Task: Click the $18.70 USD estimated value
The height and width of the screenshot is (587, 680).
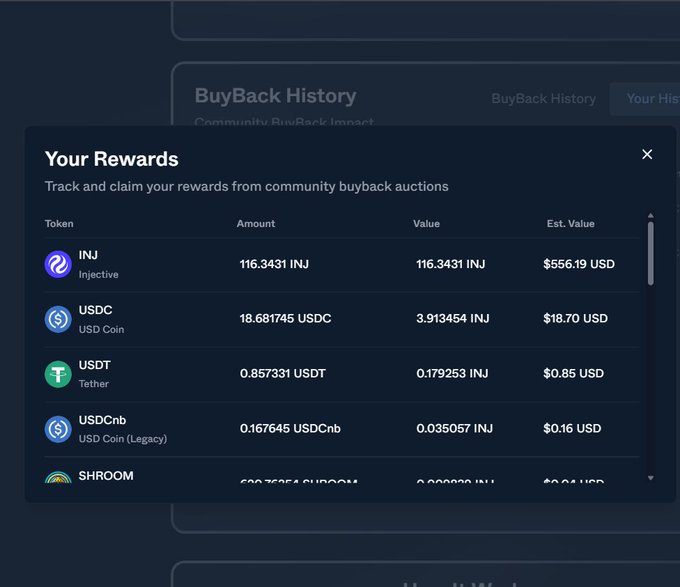Action: click(x=575, y=319)
